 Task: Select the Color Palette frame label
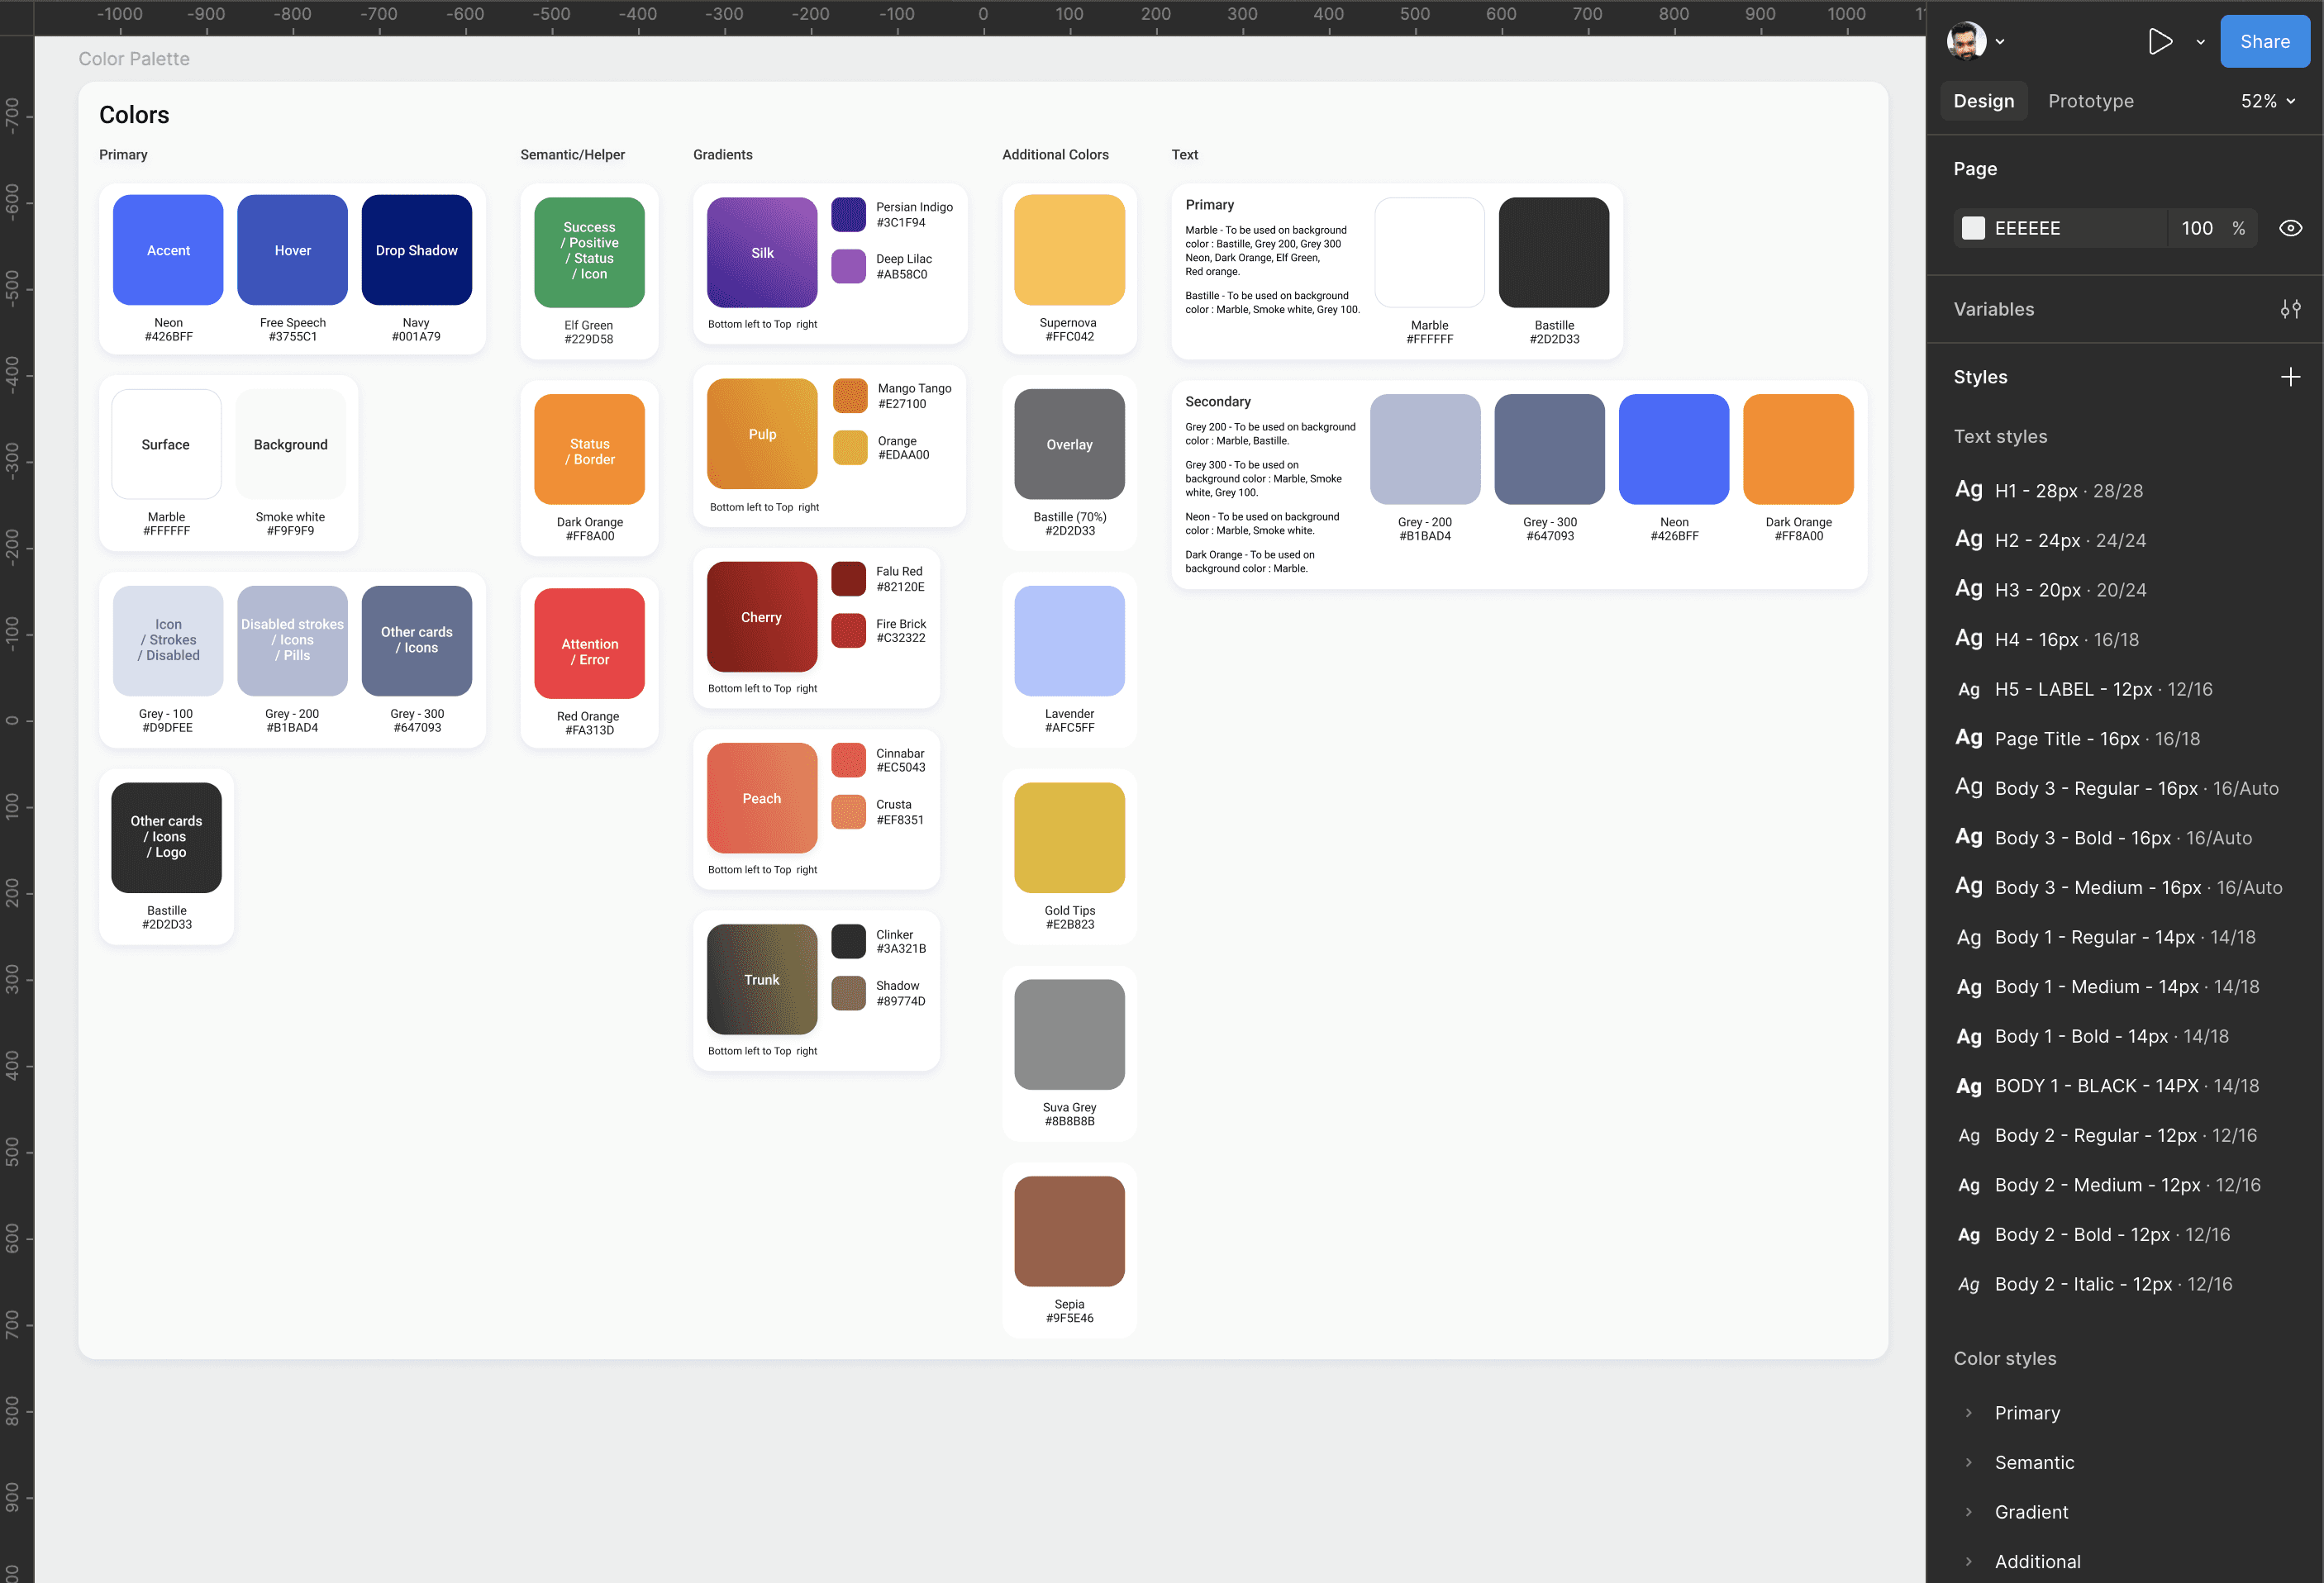pos(134,59)
